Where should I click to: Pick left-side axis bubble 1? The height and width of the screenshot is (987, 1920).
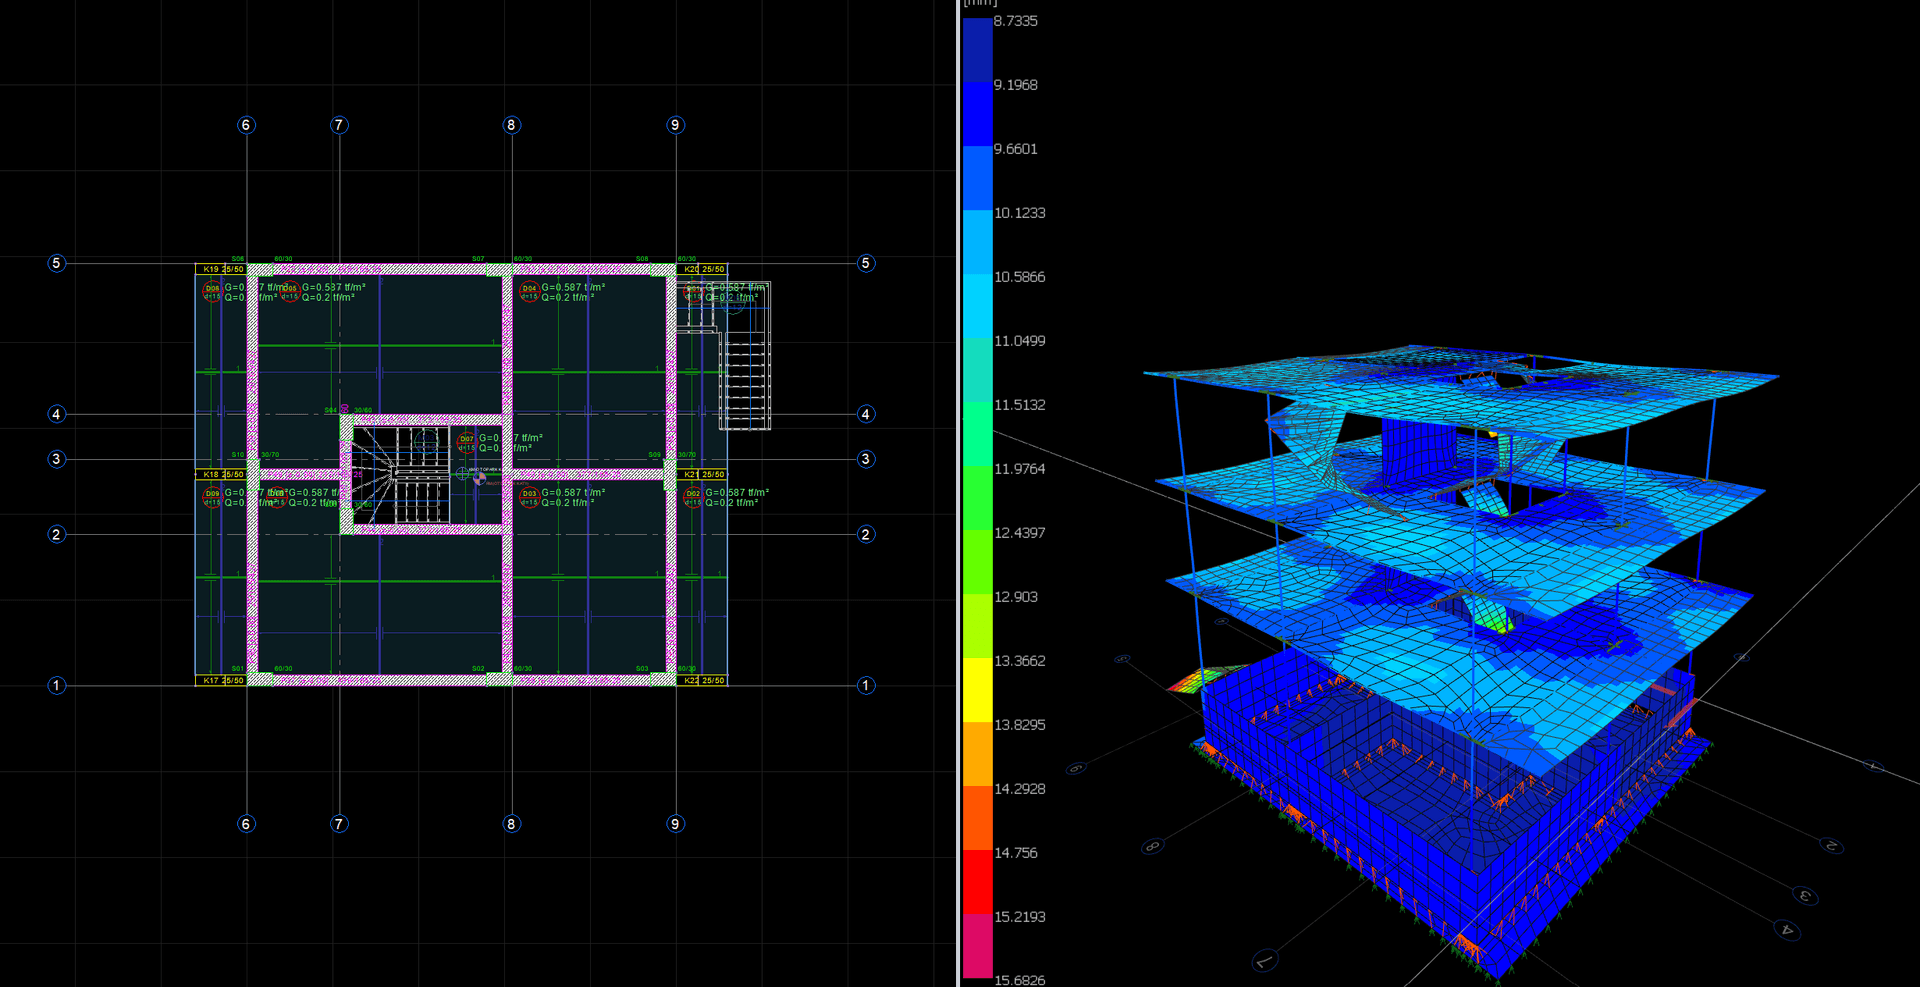pyautogui.click(x=56, y=685)
